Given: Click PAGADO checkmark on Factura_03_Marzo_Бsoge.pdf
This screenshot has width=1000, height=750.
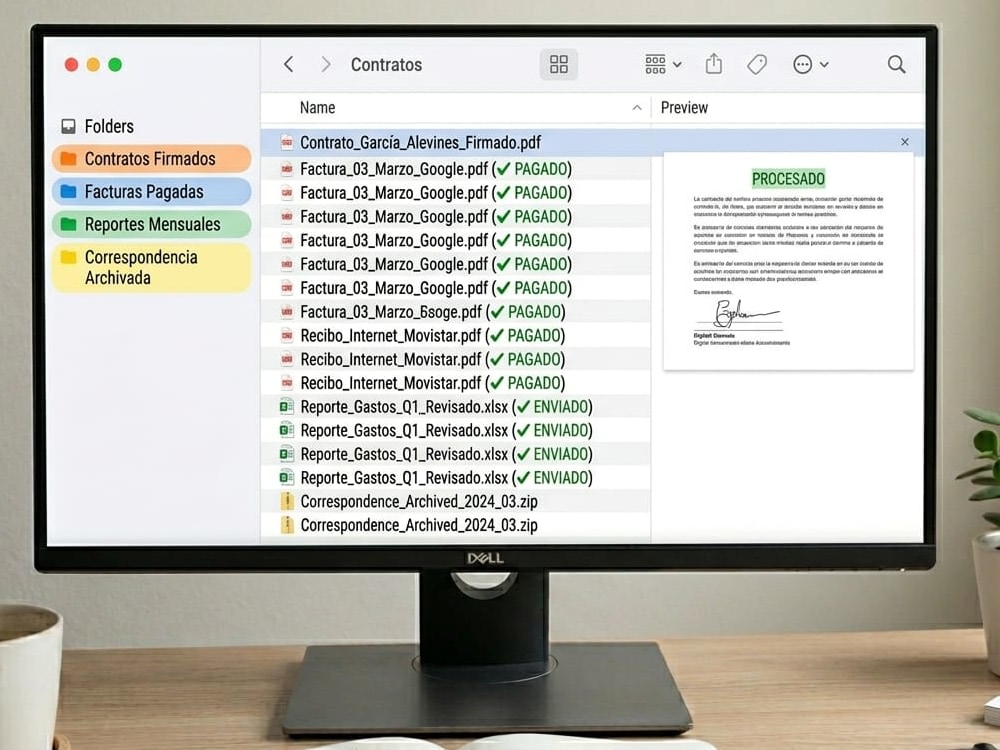Looking at the screenshot, I should [497, 312].
